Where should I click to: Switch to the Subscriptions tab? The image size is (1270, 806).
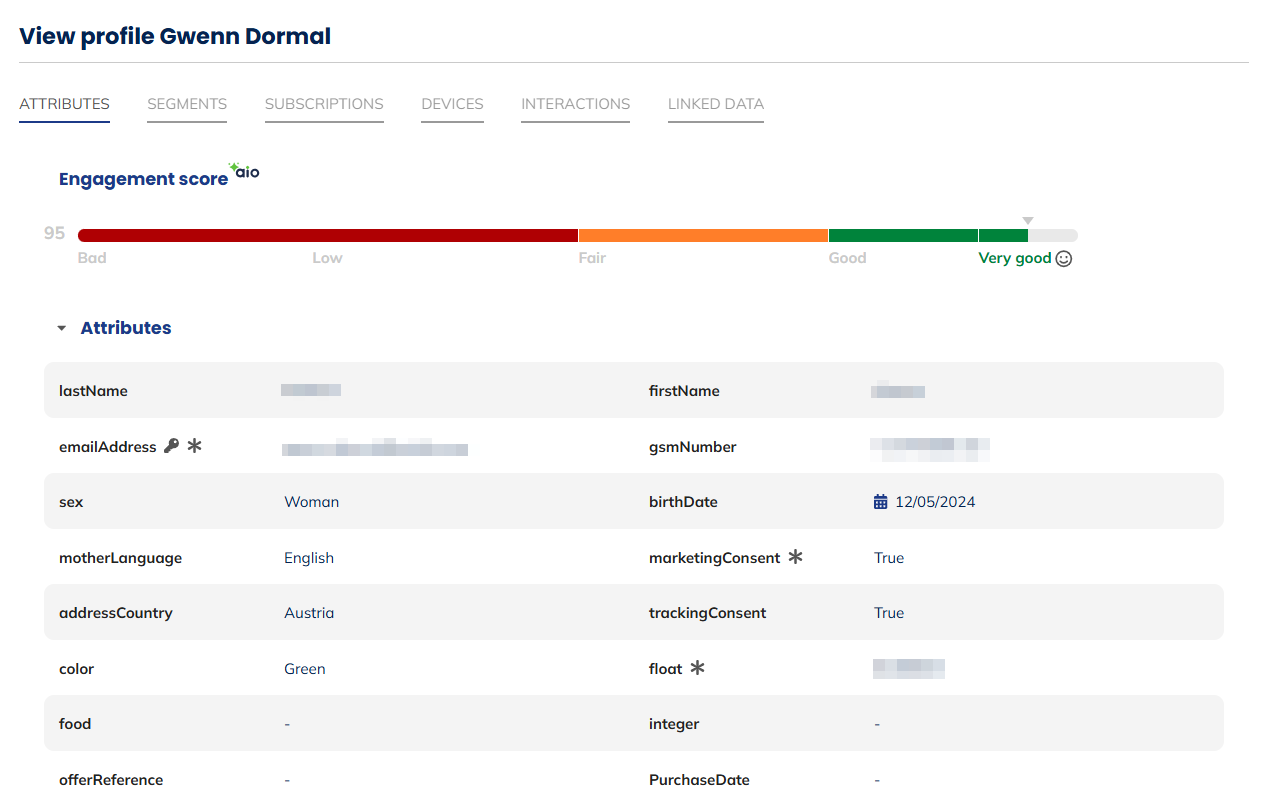point(324,104)
